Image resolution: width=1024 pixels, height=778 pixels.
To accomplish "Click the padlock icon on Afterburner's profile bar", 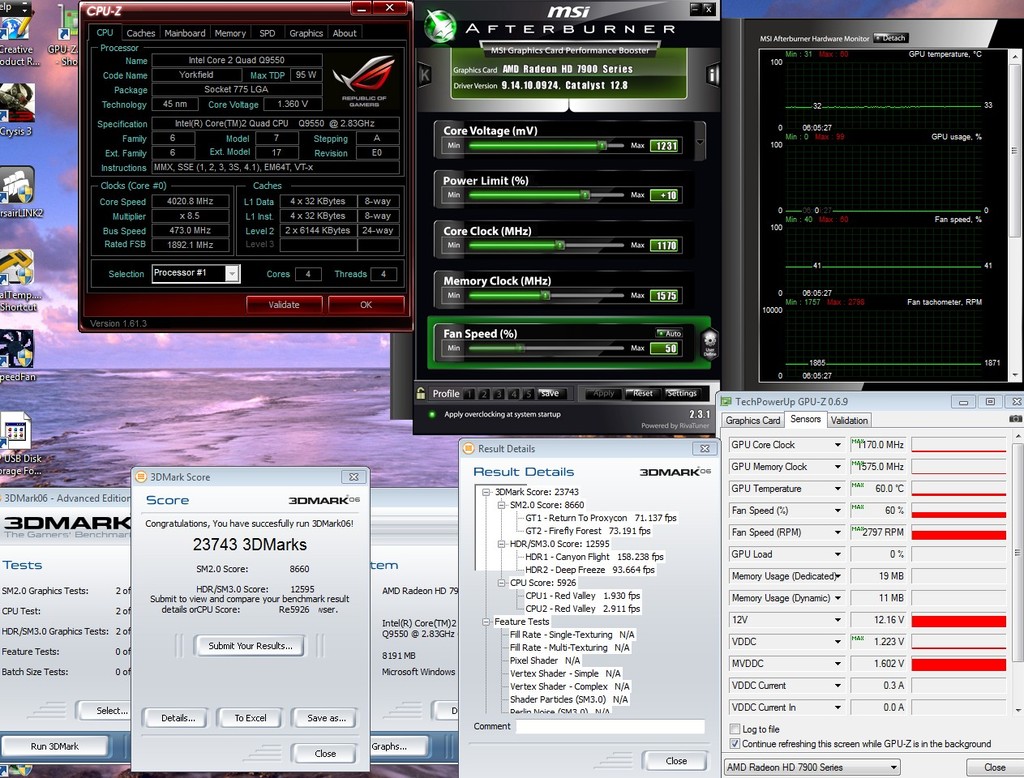I will (422, 393).
